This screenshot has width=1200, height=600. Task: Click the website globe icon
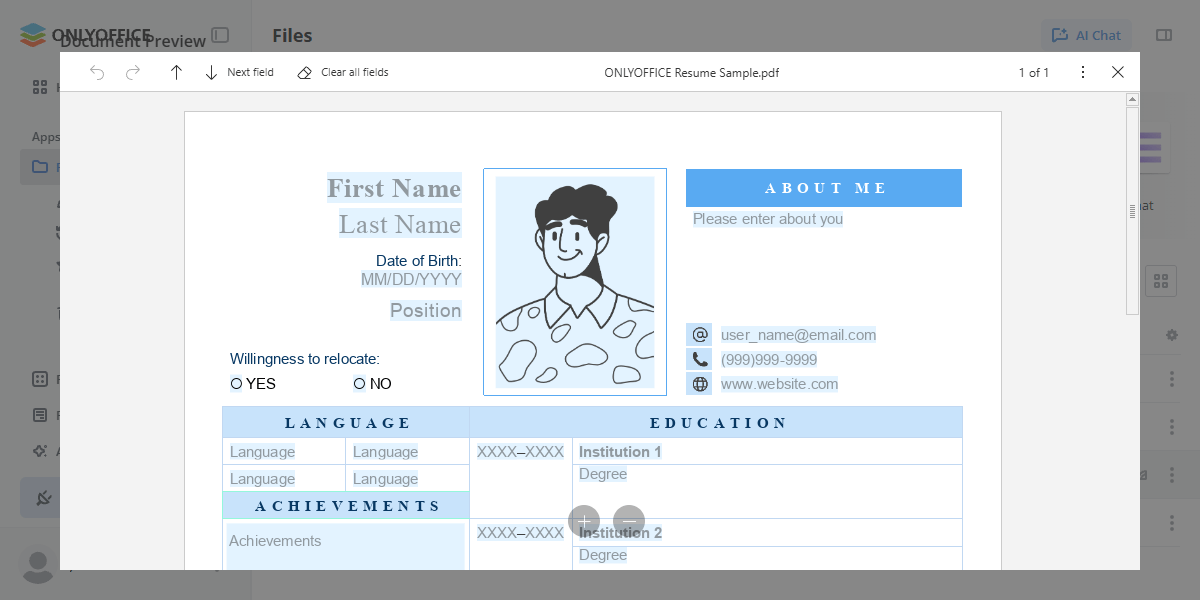click(699, 384)
